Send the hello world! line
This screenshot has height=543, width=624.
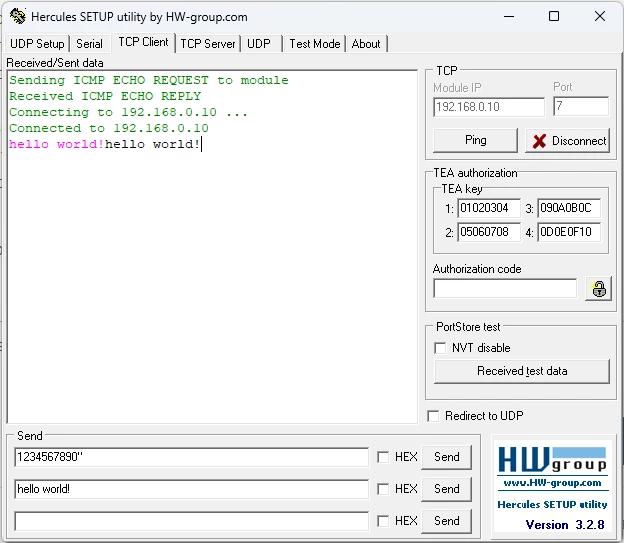click(447, 489)
